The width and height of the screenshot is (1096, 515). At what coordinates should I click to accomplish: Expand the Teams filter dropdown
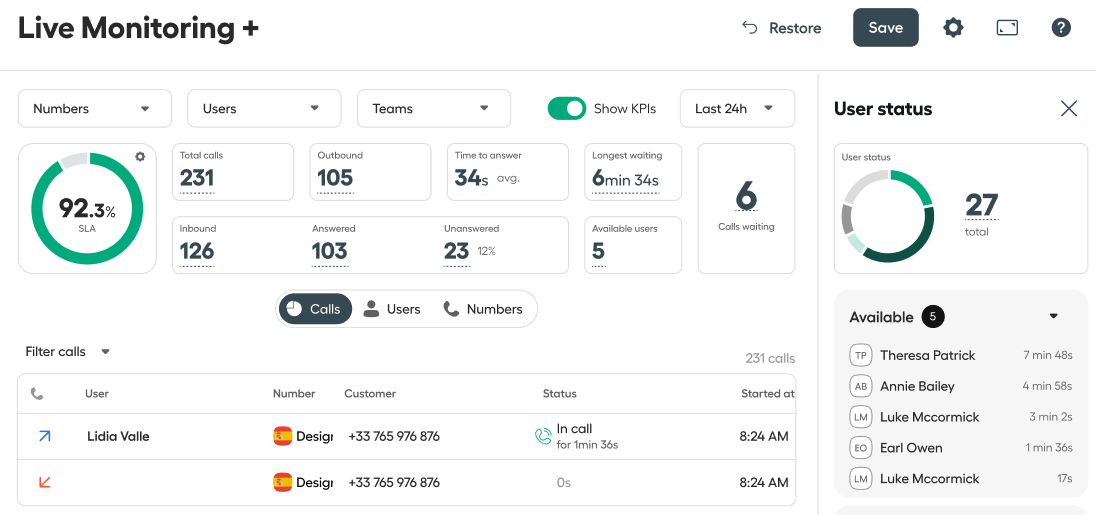tap(434, 108)
